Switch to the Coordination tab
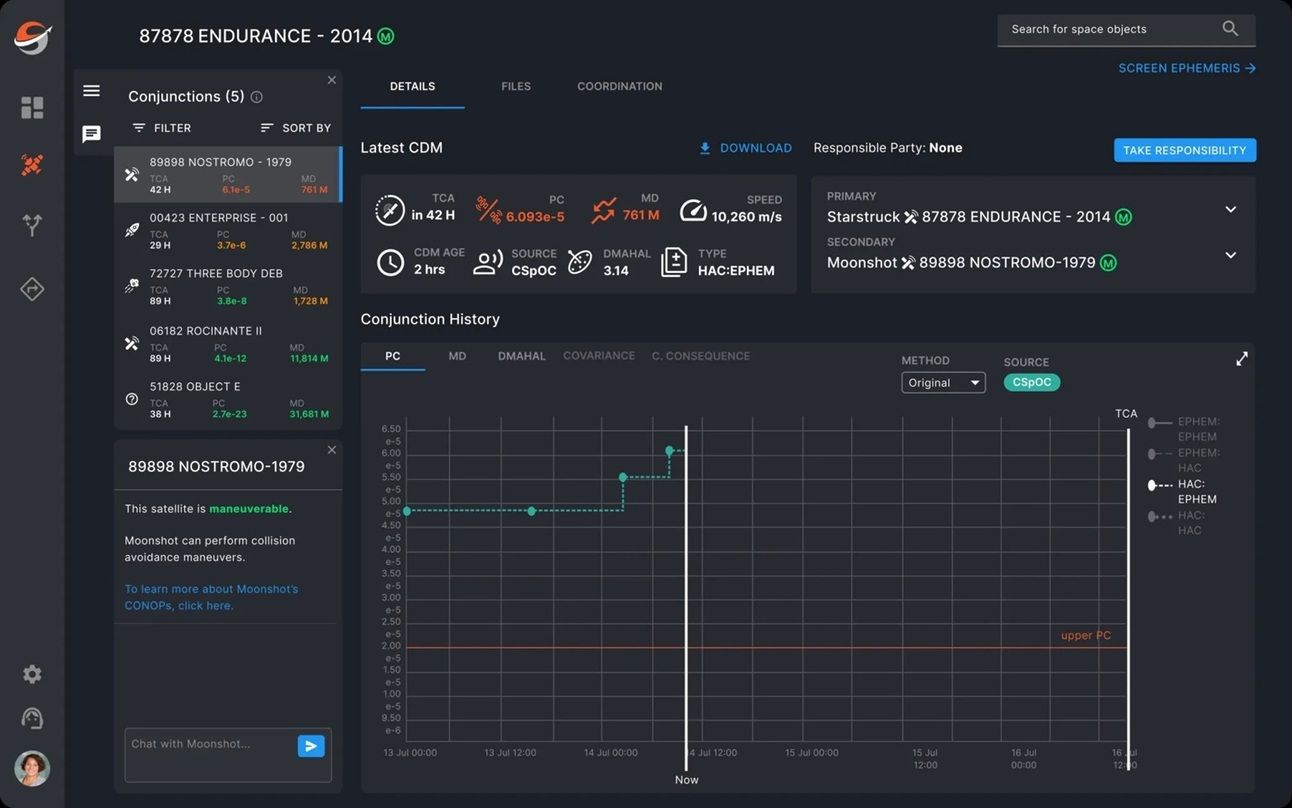 pyautogui.click(x=619, y=87)
